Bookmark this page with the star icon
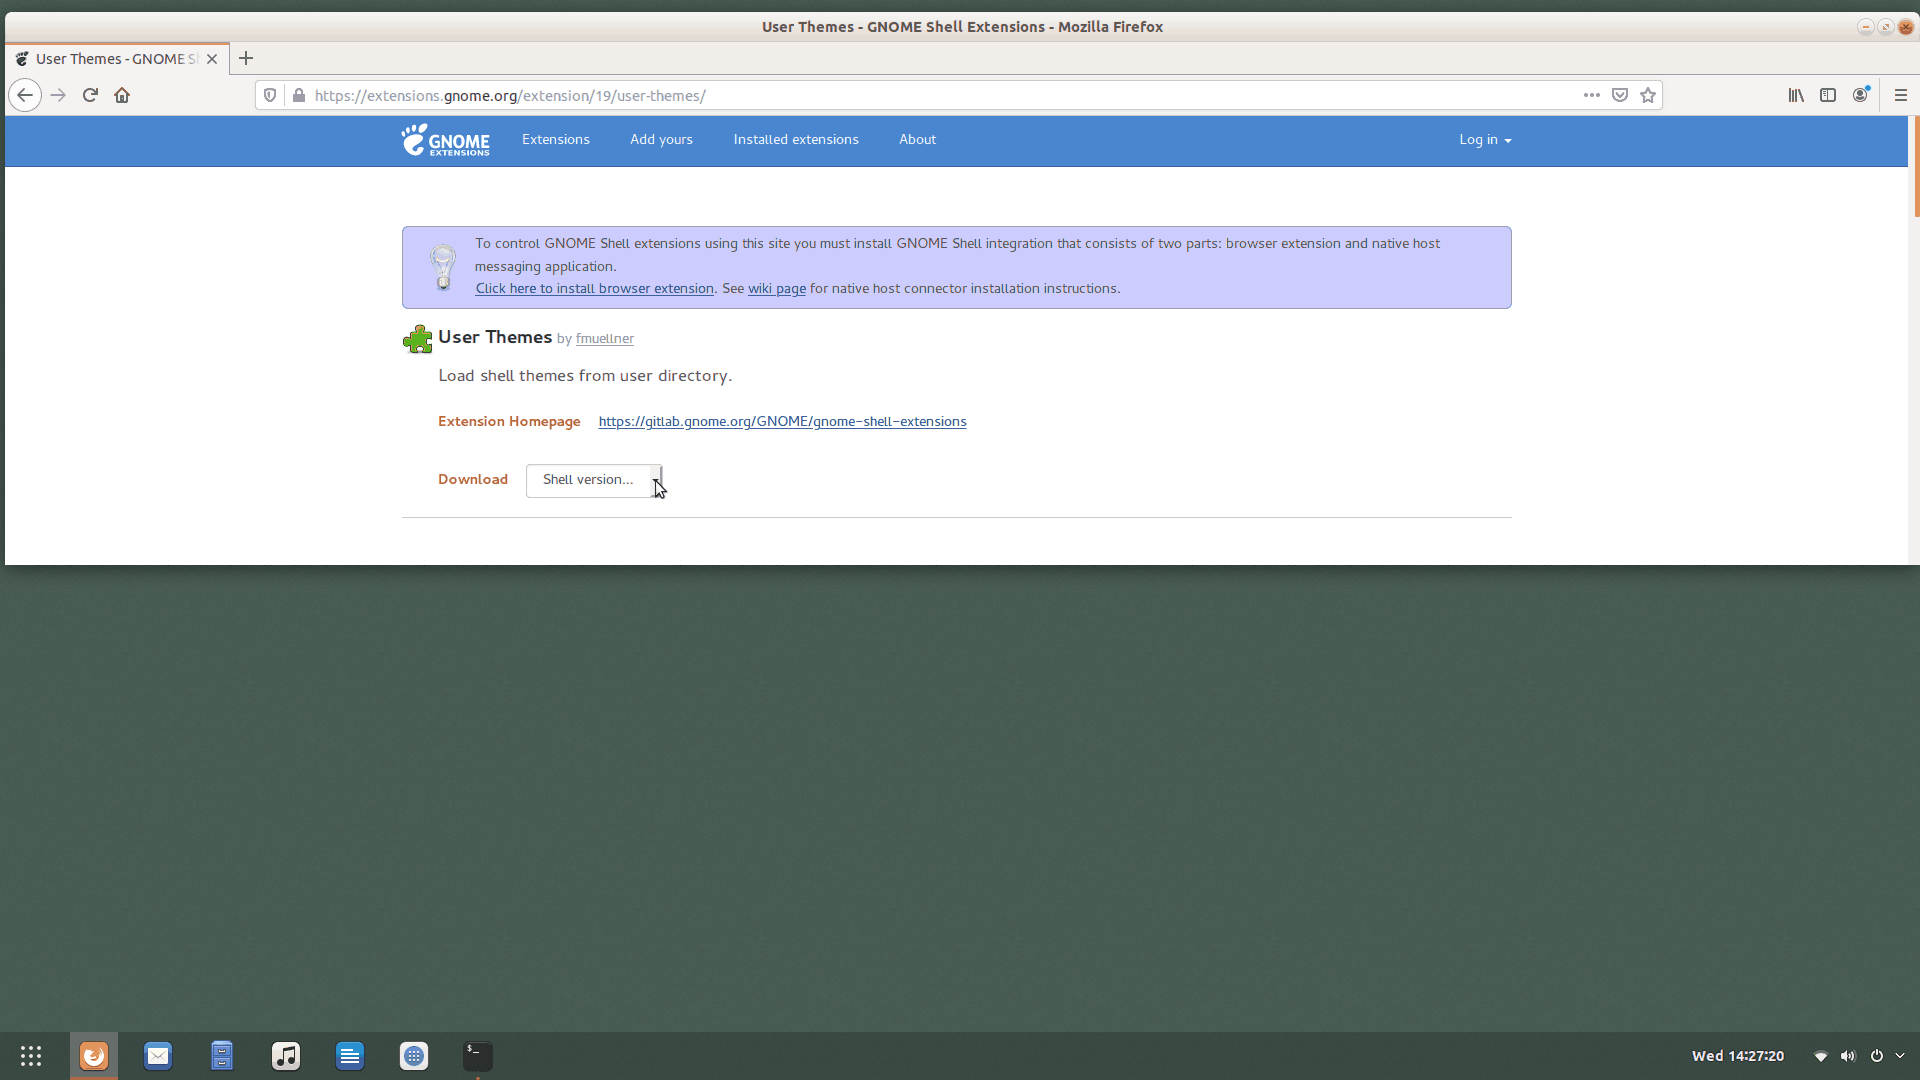The image size is (1920, 1080). (x=1648, y=95)
